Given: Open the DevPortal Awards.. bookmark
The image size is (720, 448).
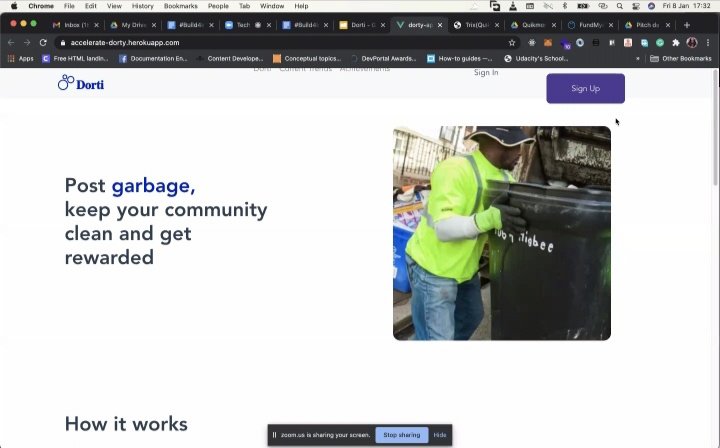Looking at the screenshot, I should (x=383, y=59).
